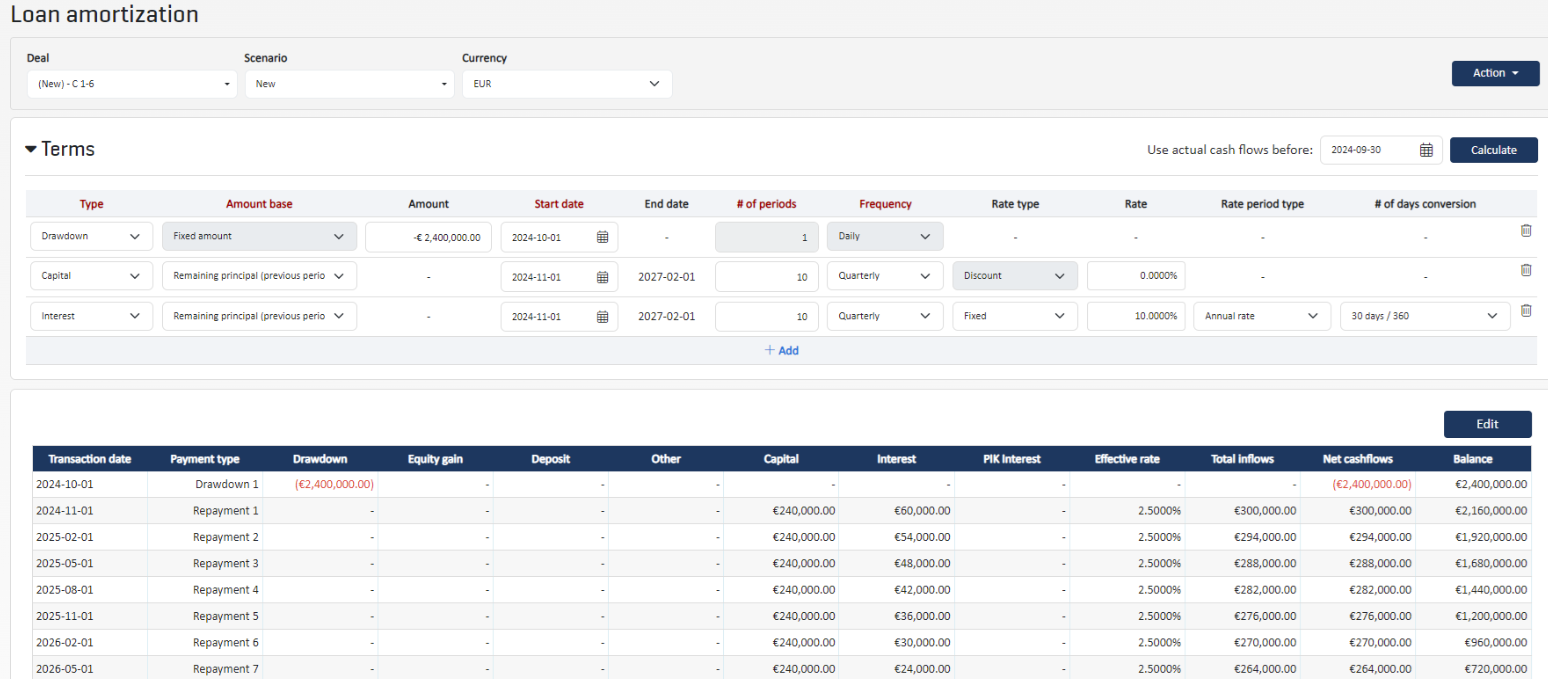
Task: Open calendar for Capital start date
Action: tap(603, 277)
